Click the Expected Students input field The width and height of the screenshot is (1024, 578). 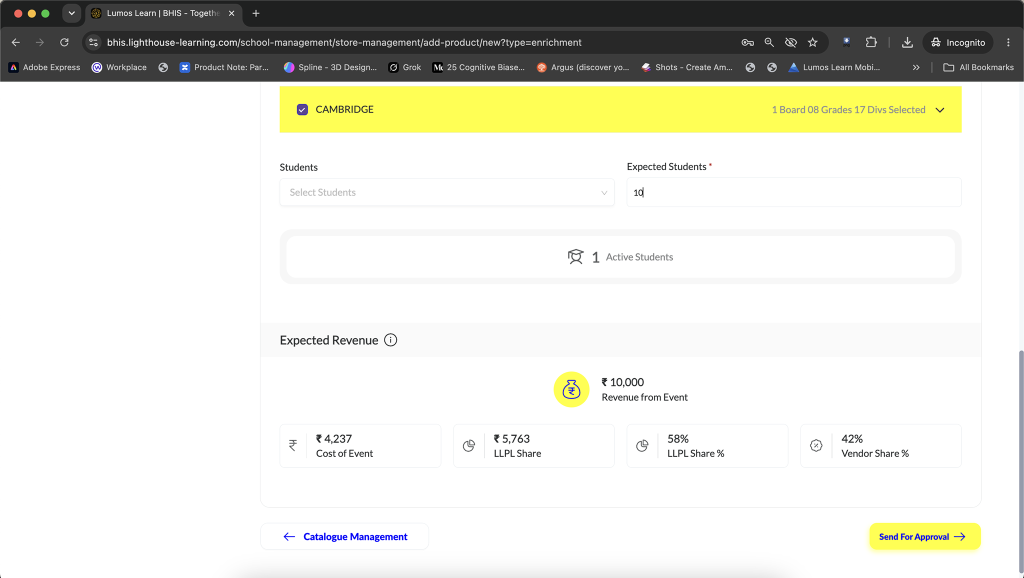coord(793,193)
